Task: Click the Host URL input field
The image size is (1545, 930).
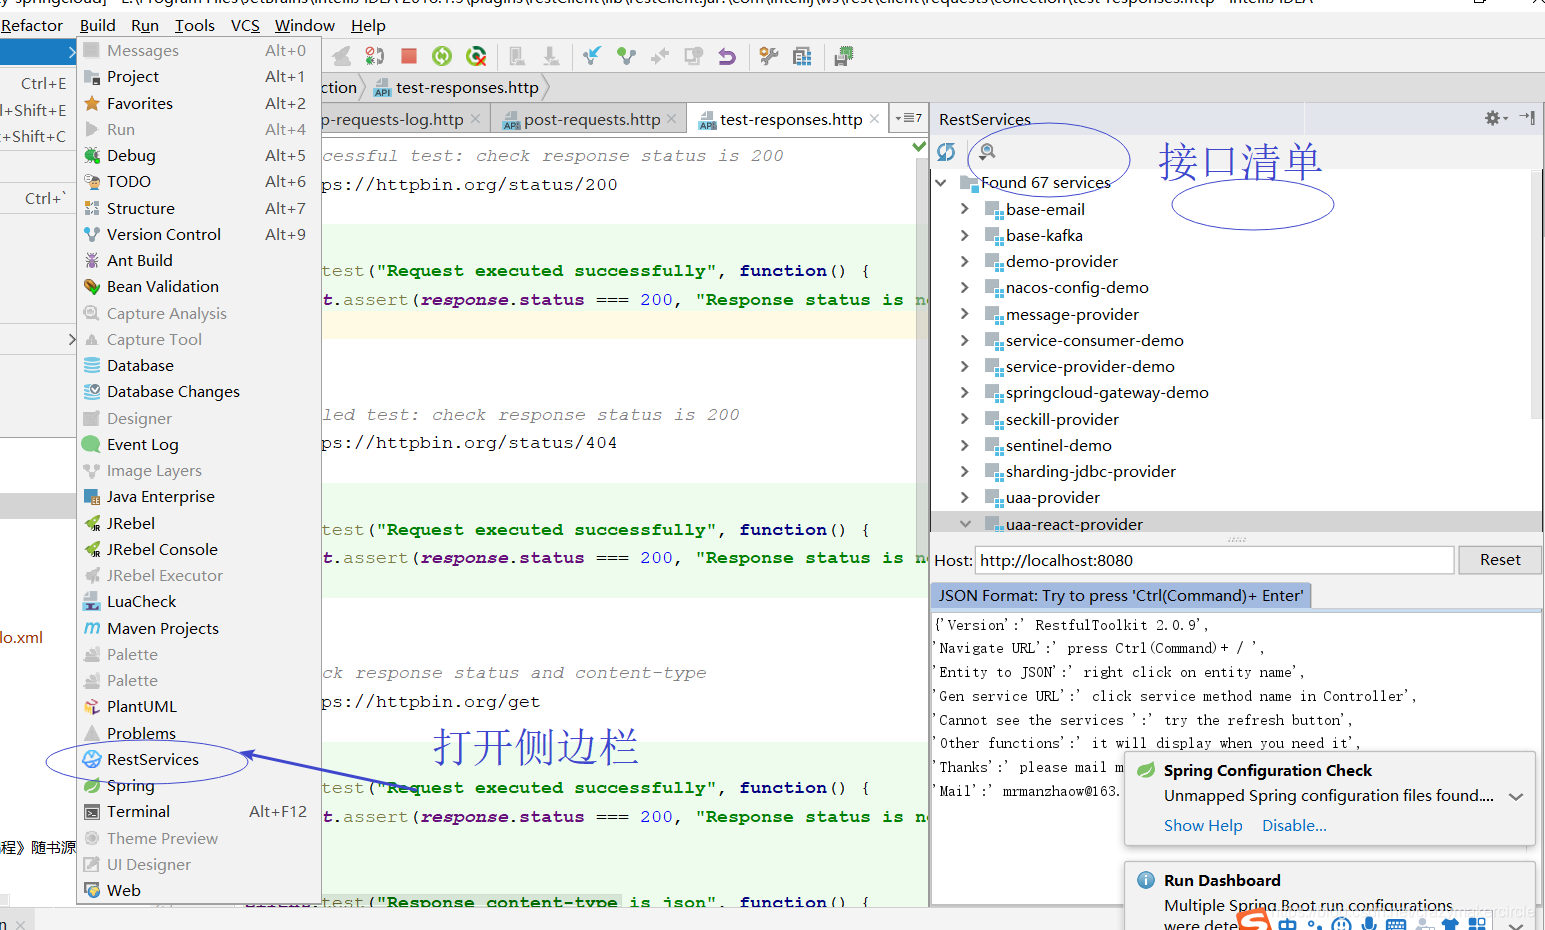Action: tap(1214, 560)
